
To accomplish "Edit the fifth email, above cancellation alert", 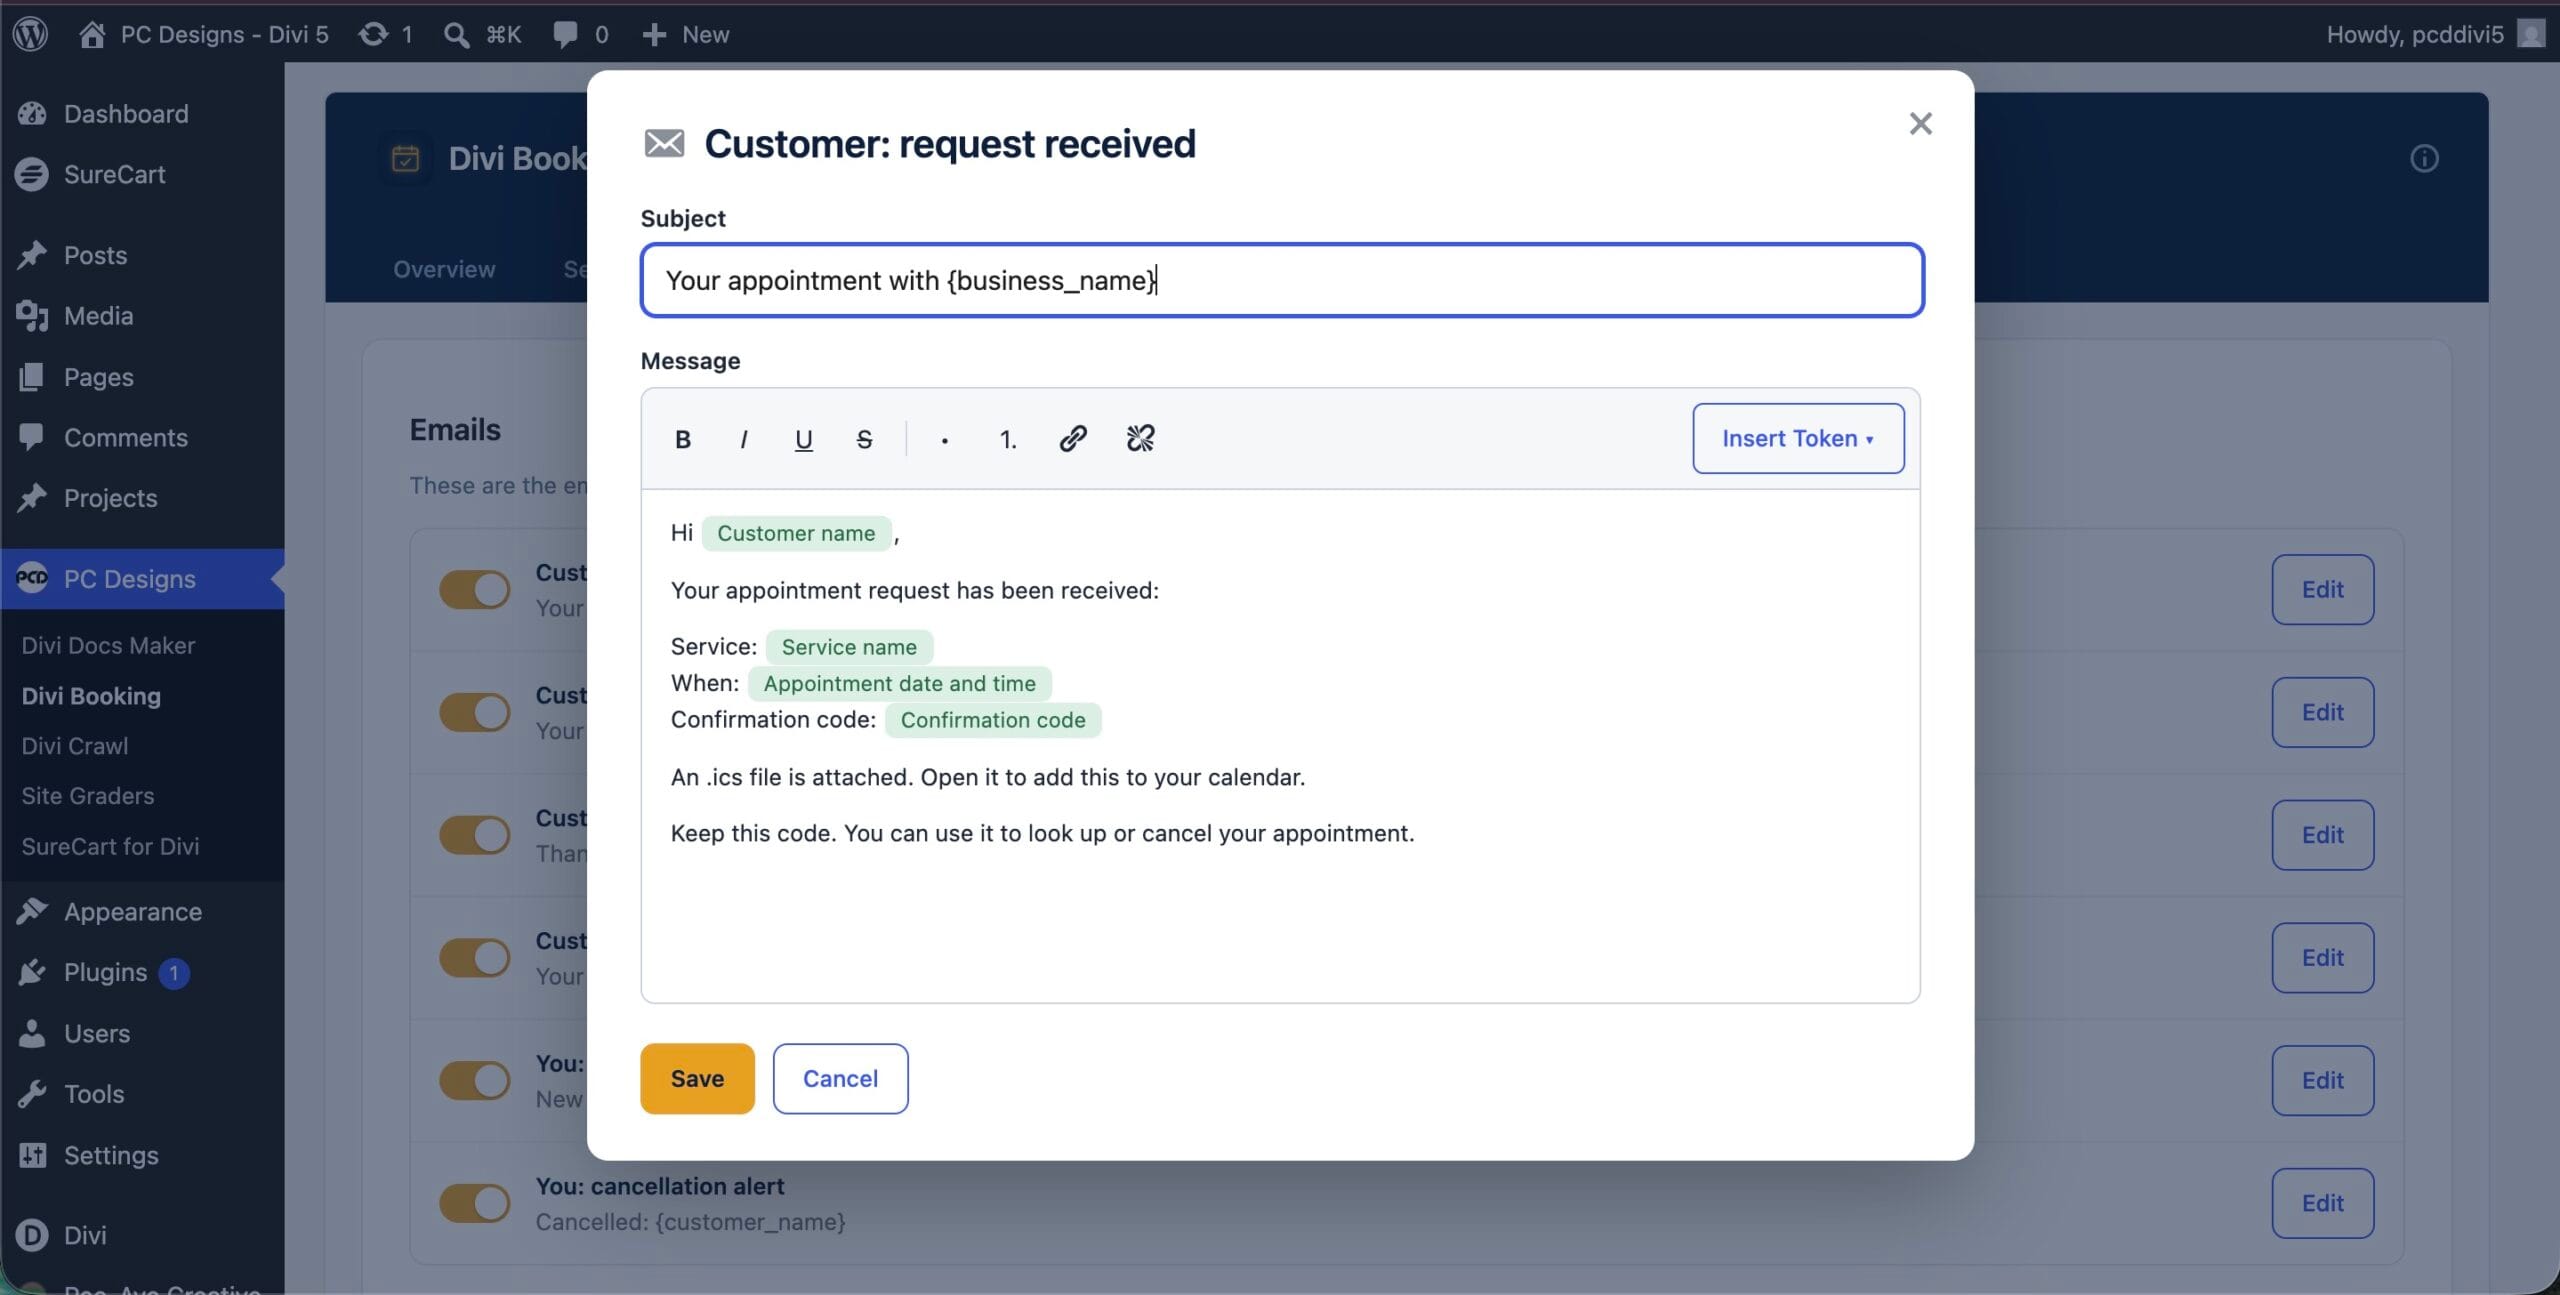I will [2322, 1080].
